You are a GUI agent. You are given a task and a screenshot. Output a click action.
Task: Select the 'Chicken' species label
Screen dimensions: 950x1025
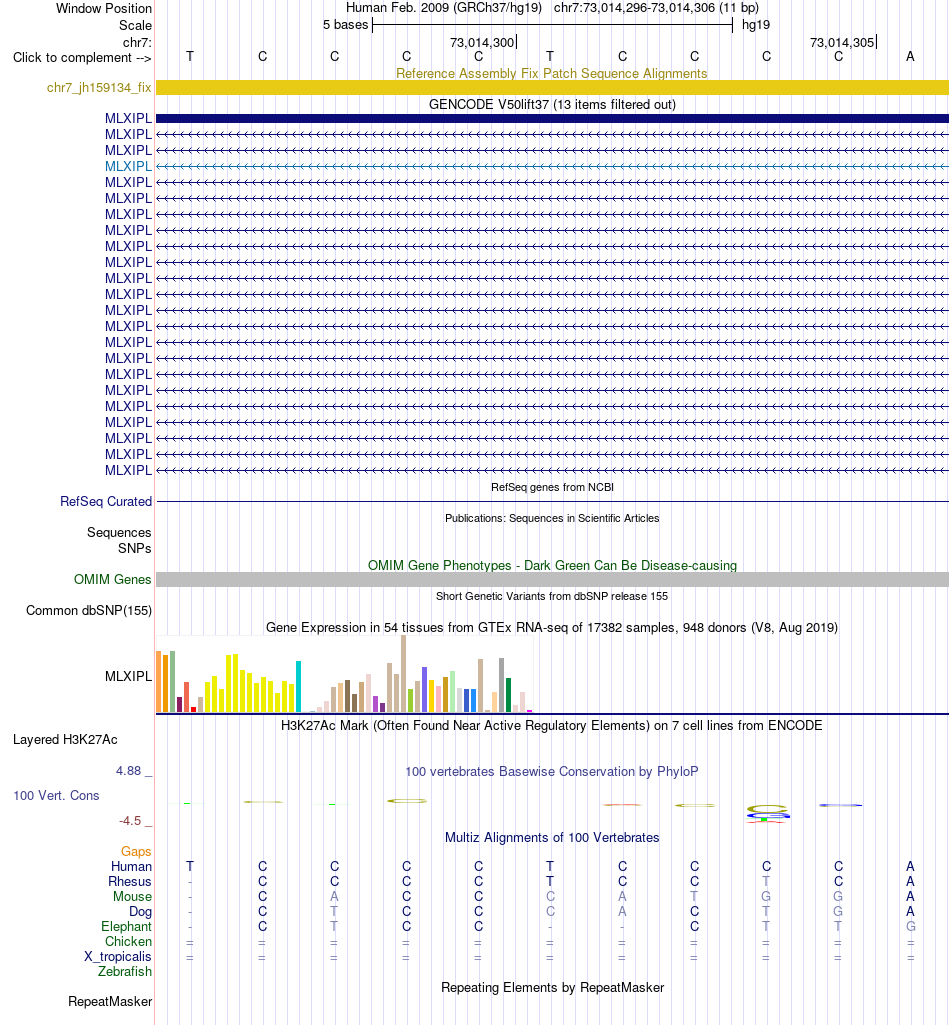[x=128, y=941]
